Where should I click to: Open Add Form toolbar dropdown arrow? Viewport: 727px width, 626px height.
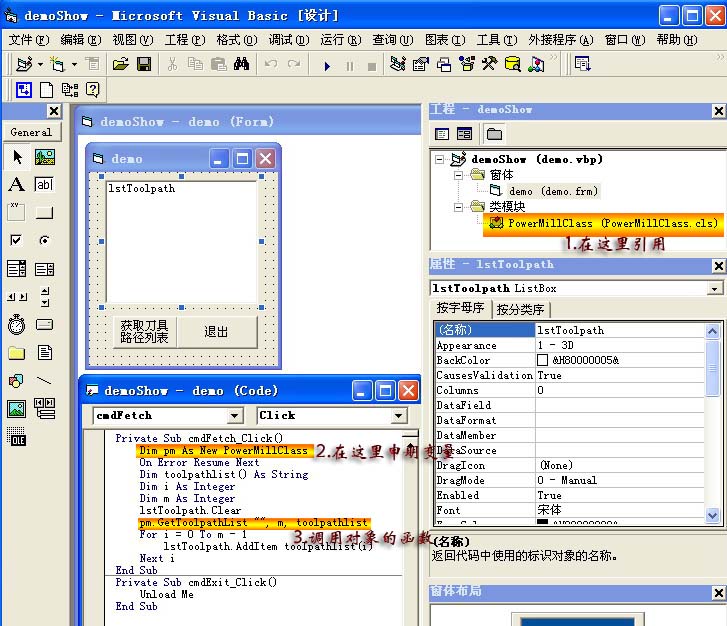tap(74, 64)
